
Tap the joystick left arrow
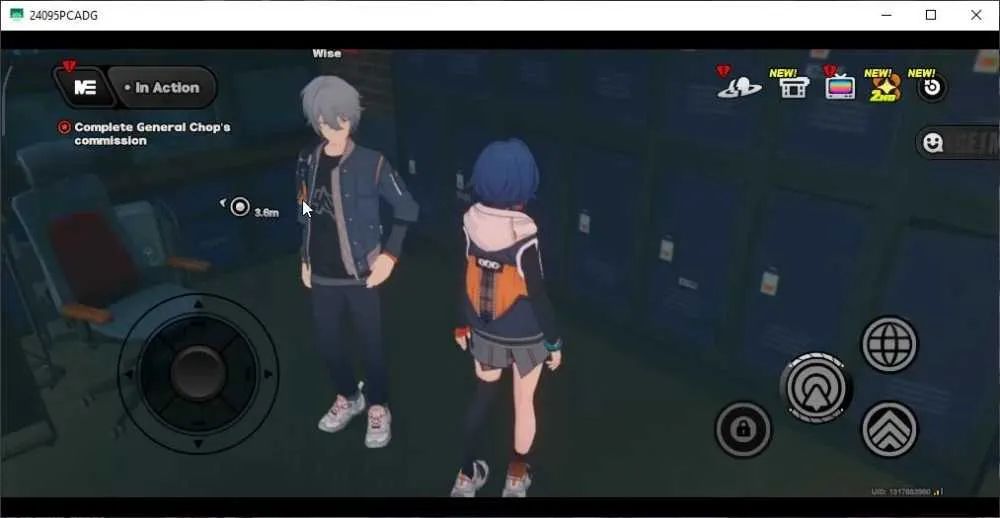128,374
